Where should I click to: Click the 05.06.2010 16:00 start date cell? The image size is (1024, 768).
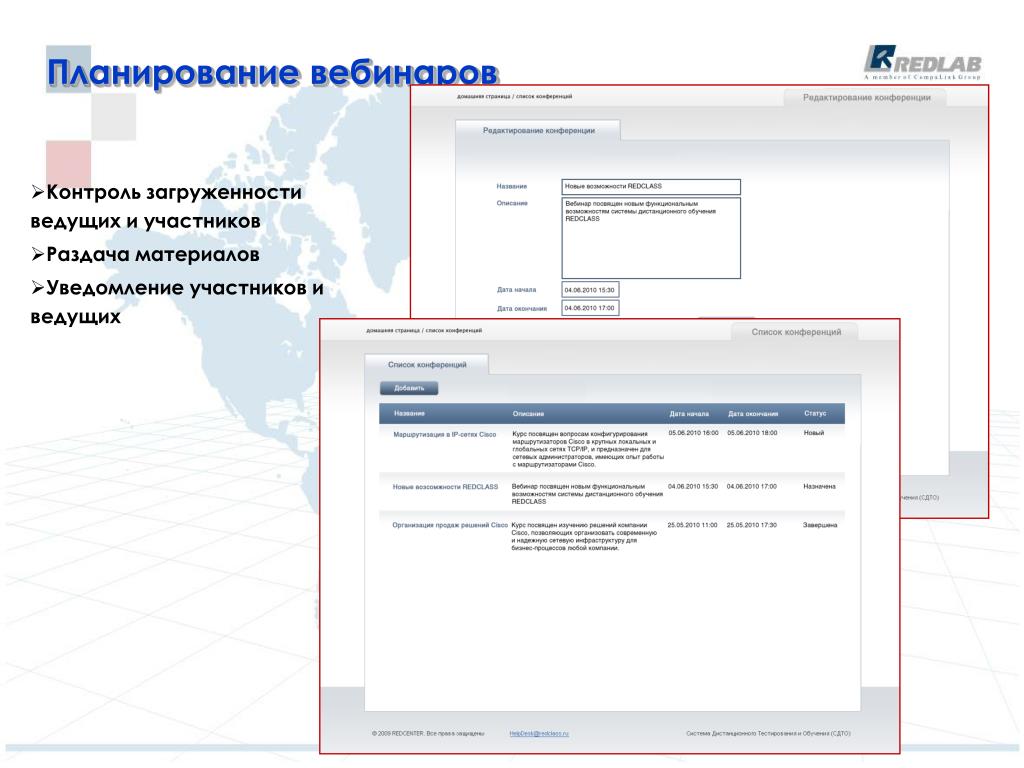click(693, 433)
